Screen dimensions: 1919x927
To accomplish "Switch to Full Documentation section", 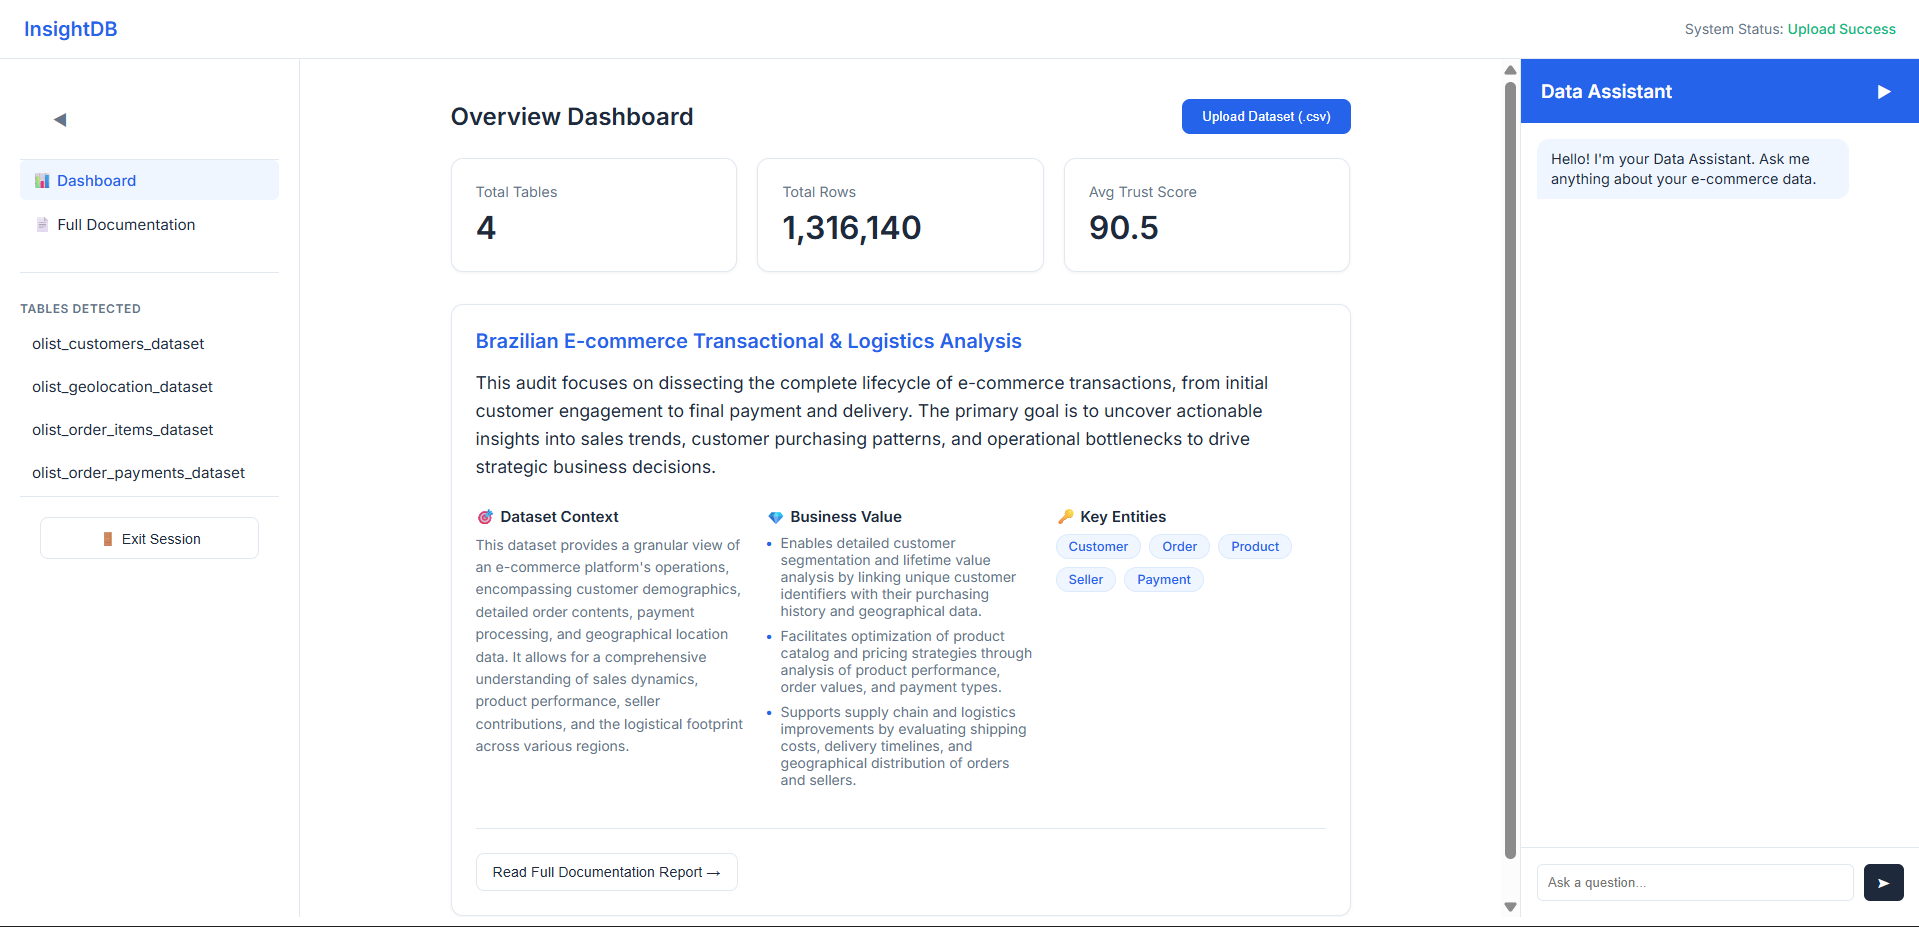I will pyautogui.click(x=126, y=224).
